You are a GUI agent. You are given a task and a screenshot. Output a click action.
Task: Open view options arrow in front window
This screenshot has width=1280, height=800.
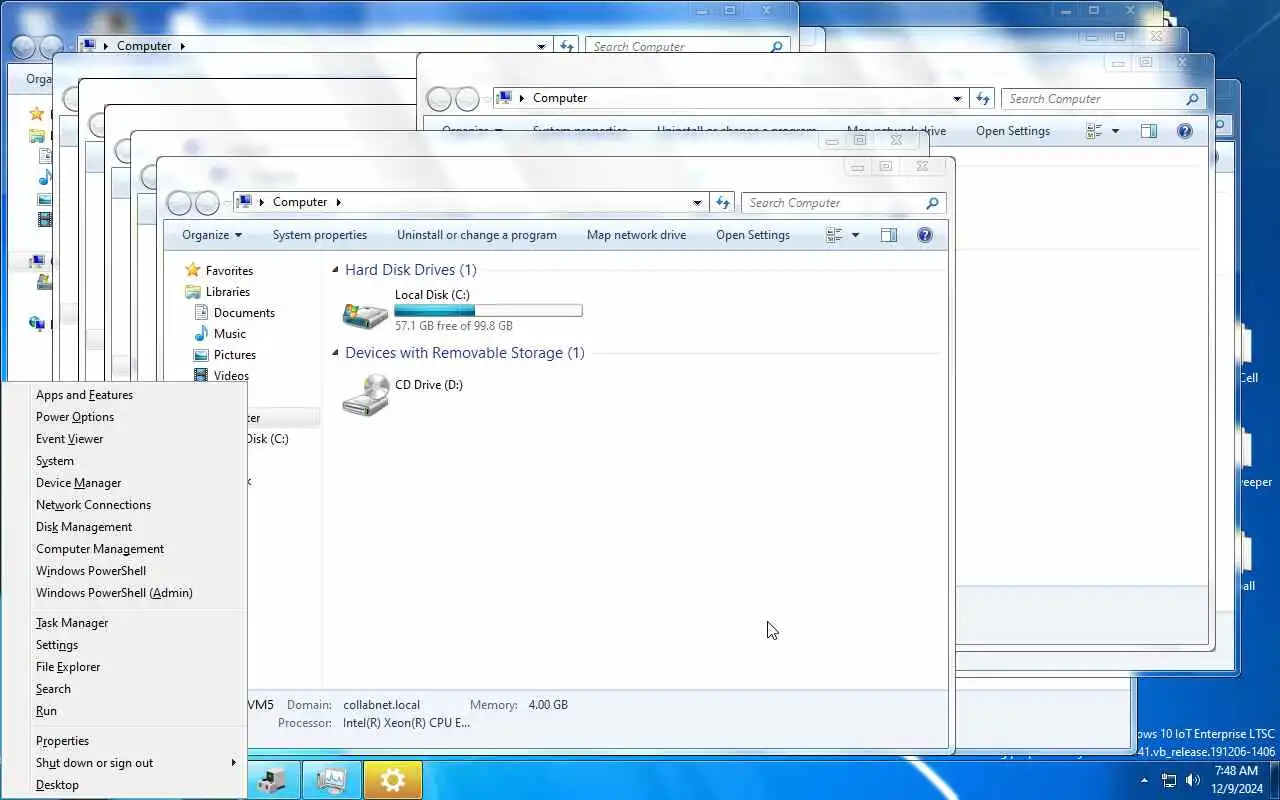(x=855, y=235)
